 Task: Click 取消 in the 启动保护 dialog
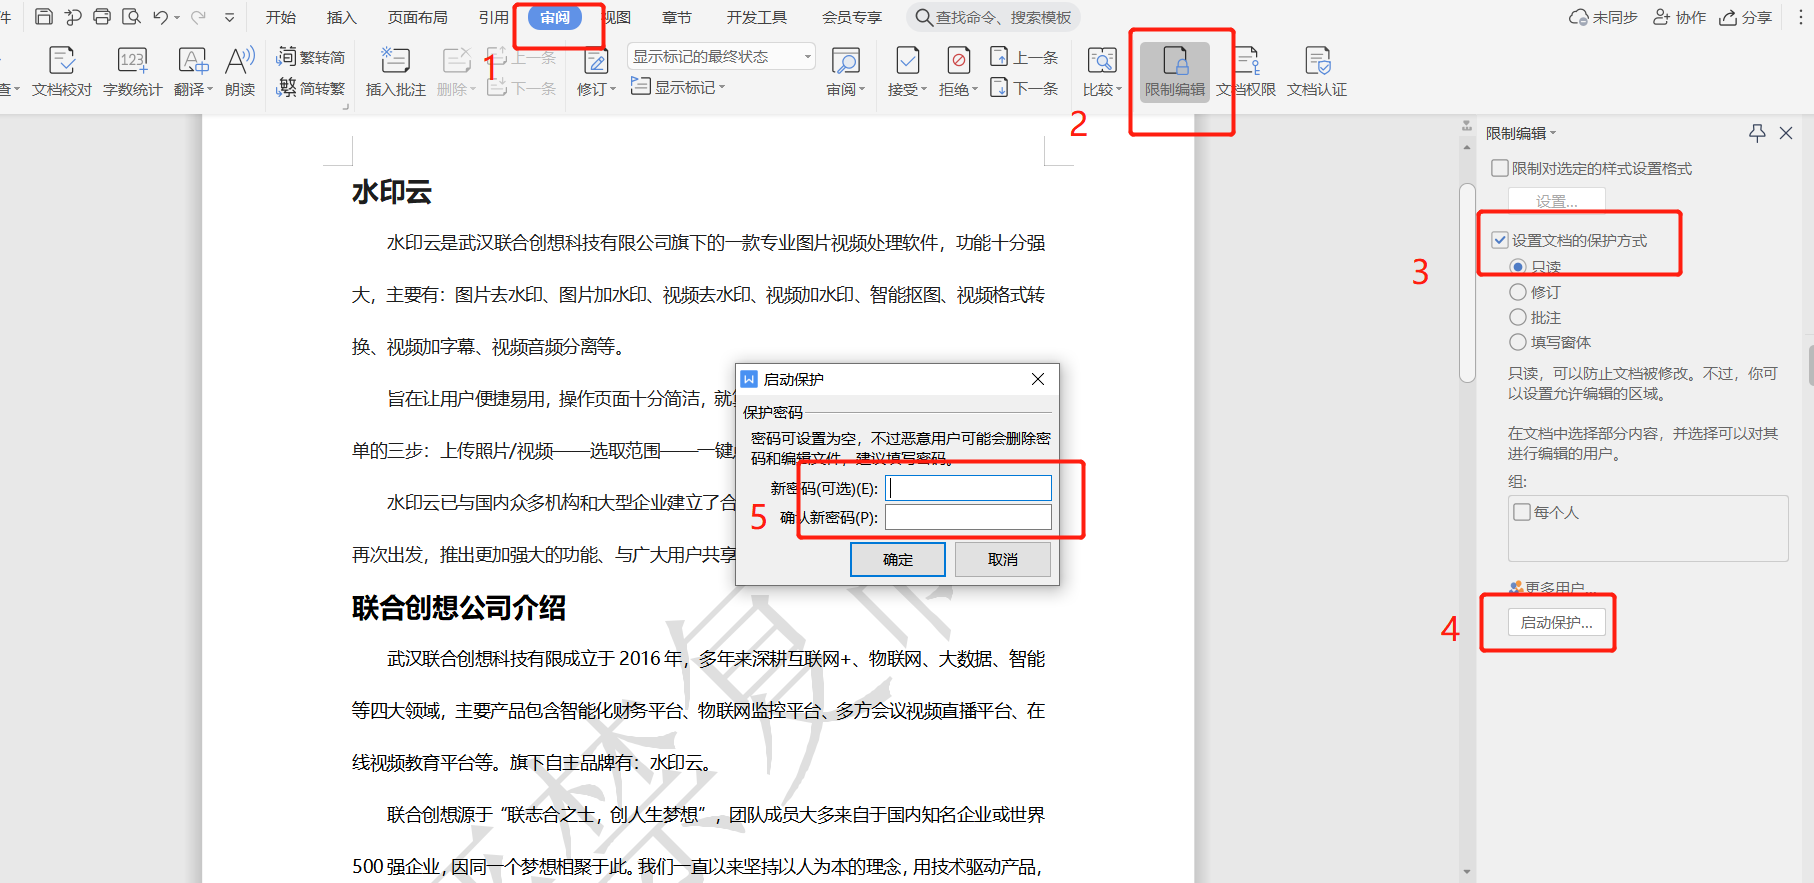pyautogui.click(x=1003, y=559)
